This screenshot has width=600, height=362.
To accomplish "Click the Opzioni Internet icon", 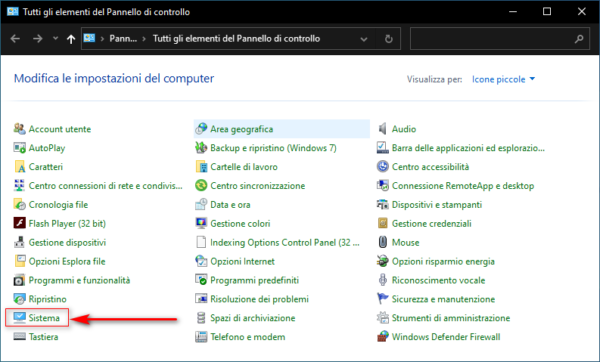I will (201, 261).
